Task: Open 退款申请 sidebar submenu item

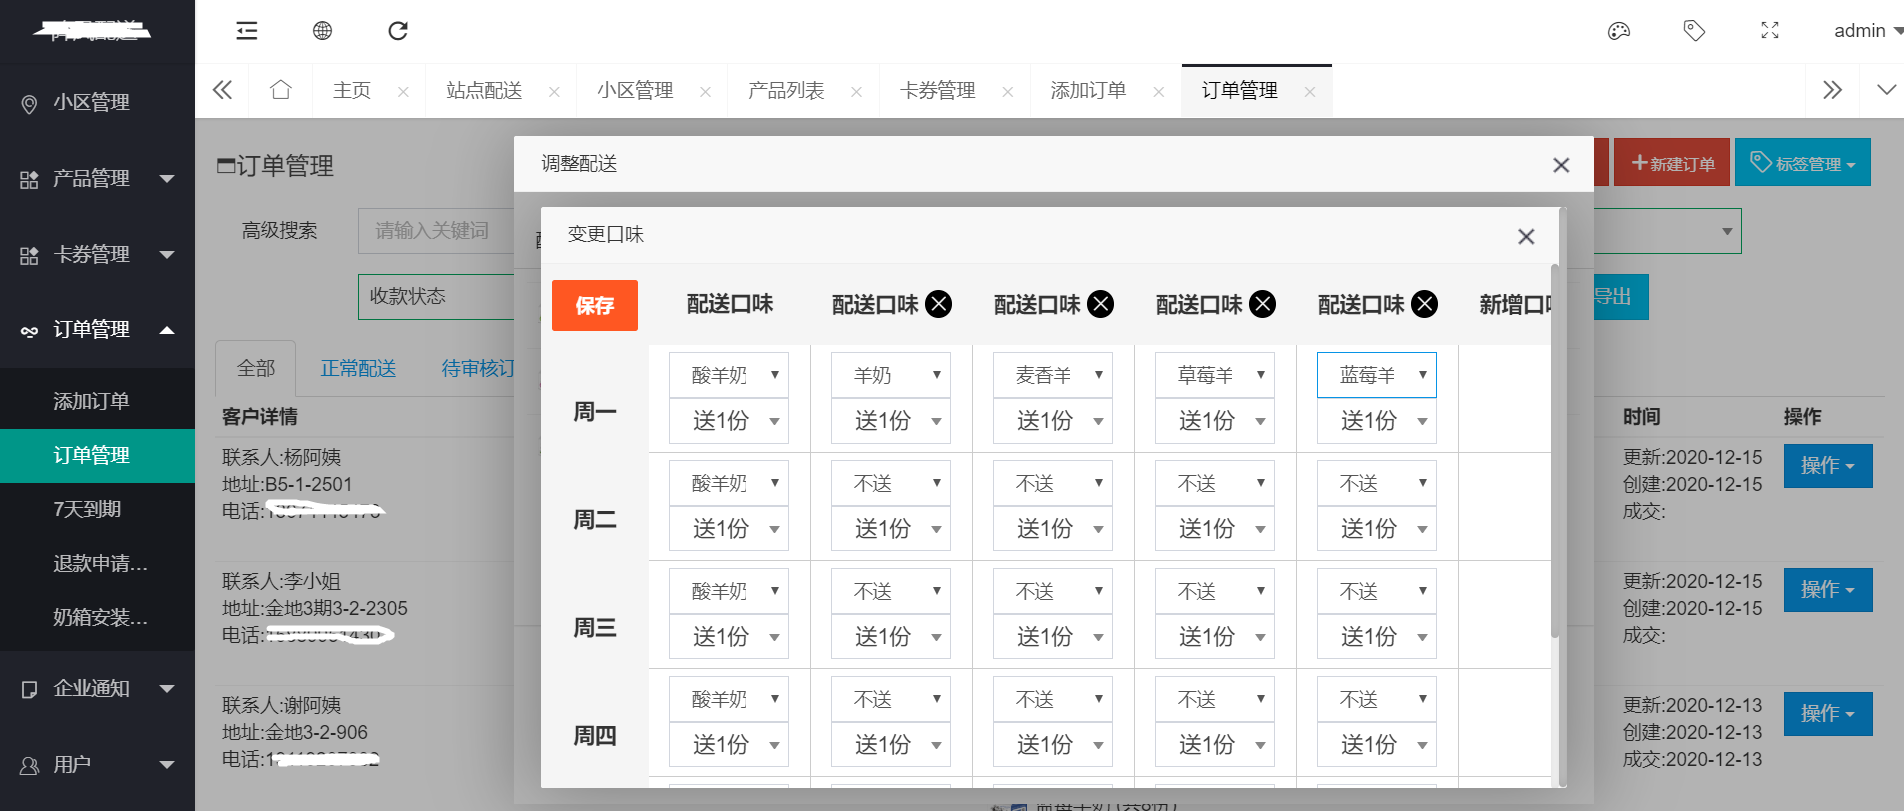Action: click(97, 564)
